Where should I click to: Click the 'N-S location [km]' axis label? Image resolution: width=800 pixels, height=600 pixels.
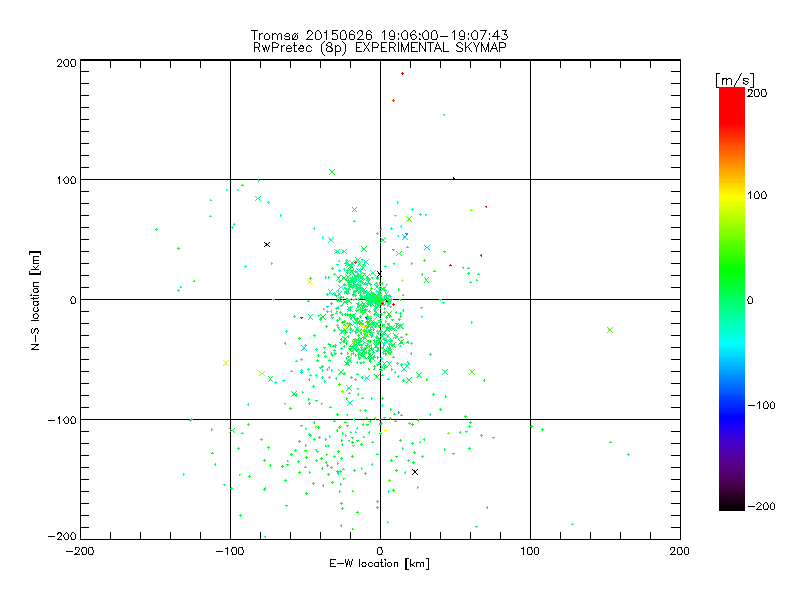(x=35, y=300)
